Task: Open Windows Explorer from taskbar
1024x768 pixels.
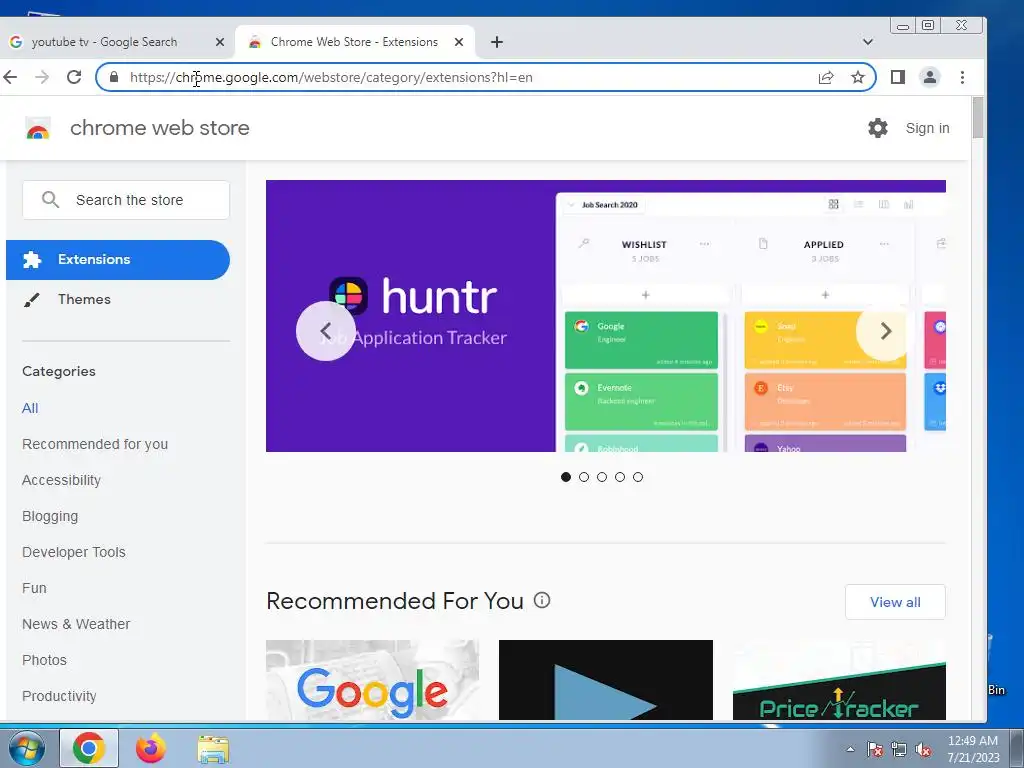Action: [213, 750]
